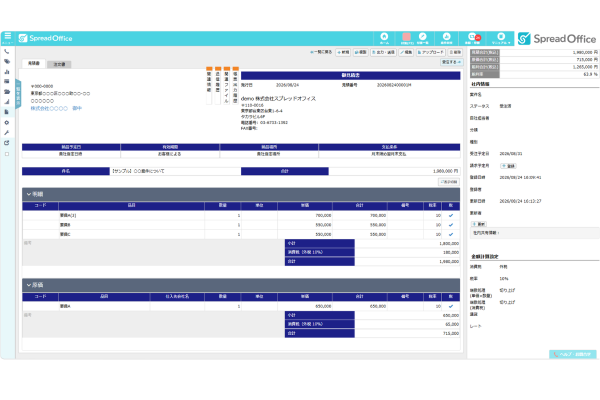Click the 社内共有情報 field
Viewport: 600px width, 400px height.
[x=535, y=233]
